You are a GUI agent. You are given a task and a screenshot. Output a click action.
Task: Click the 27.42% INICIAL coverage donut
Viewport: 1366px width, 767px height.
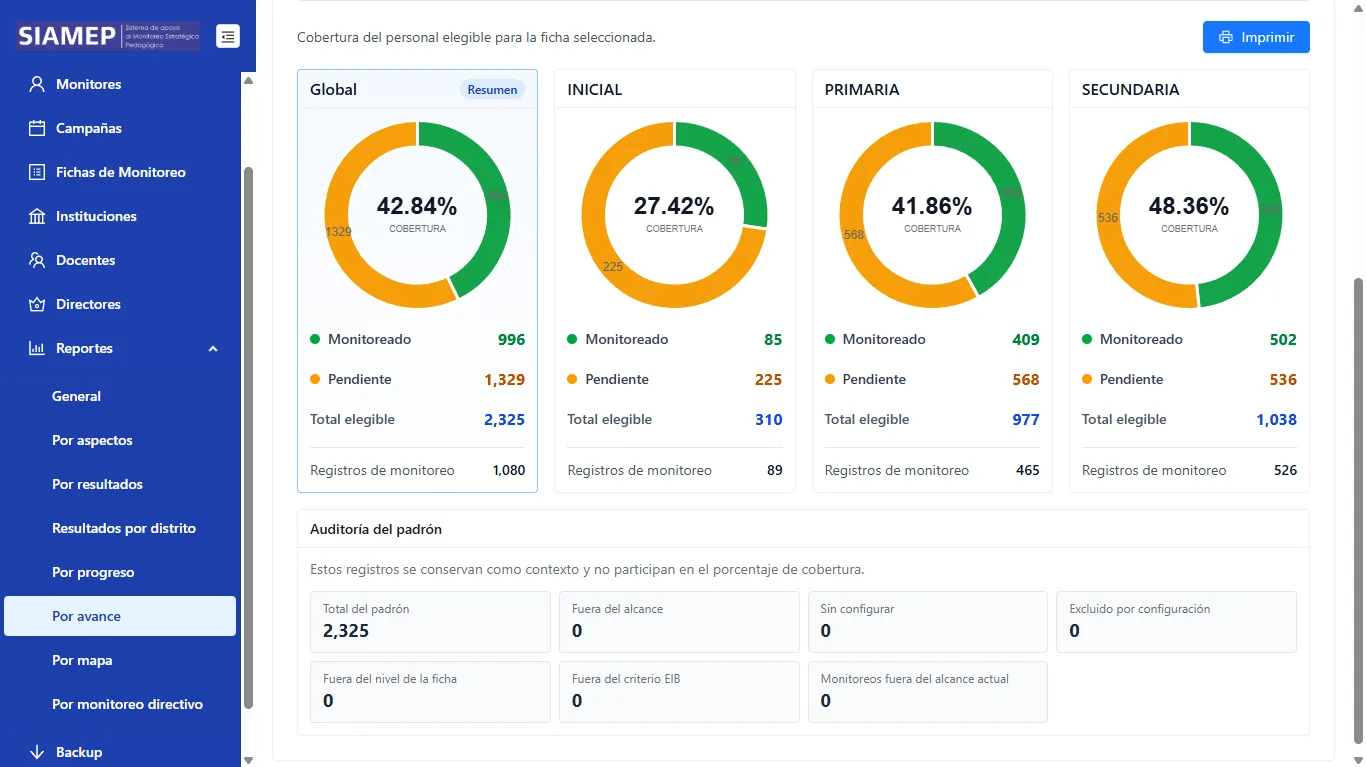[x=674, y=215]
